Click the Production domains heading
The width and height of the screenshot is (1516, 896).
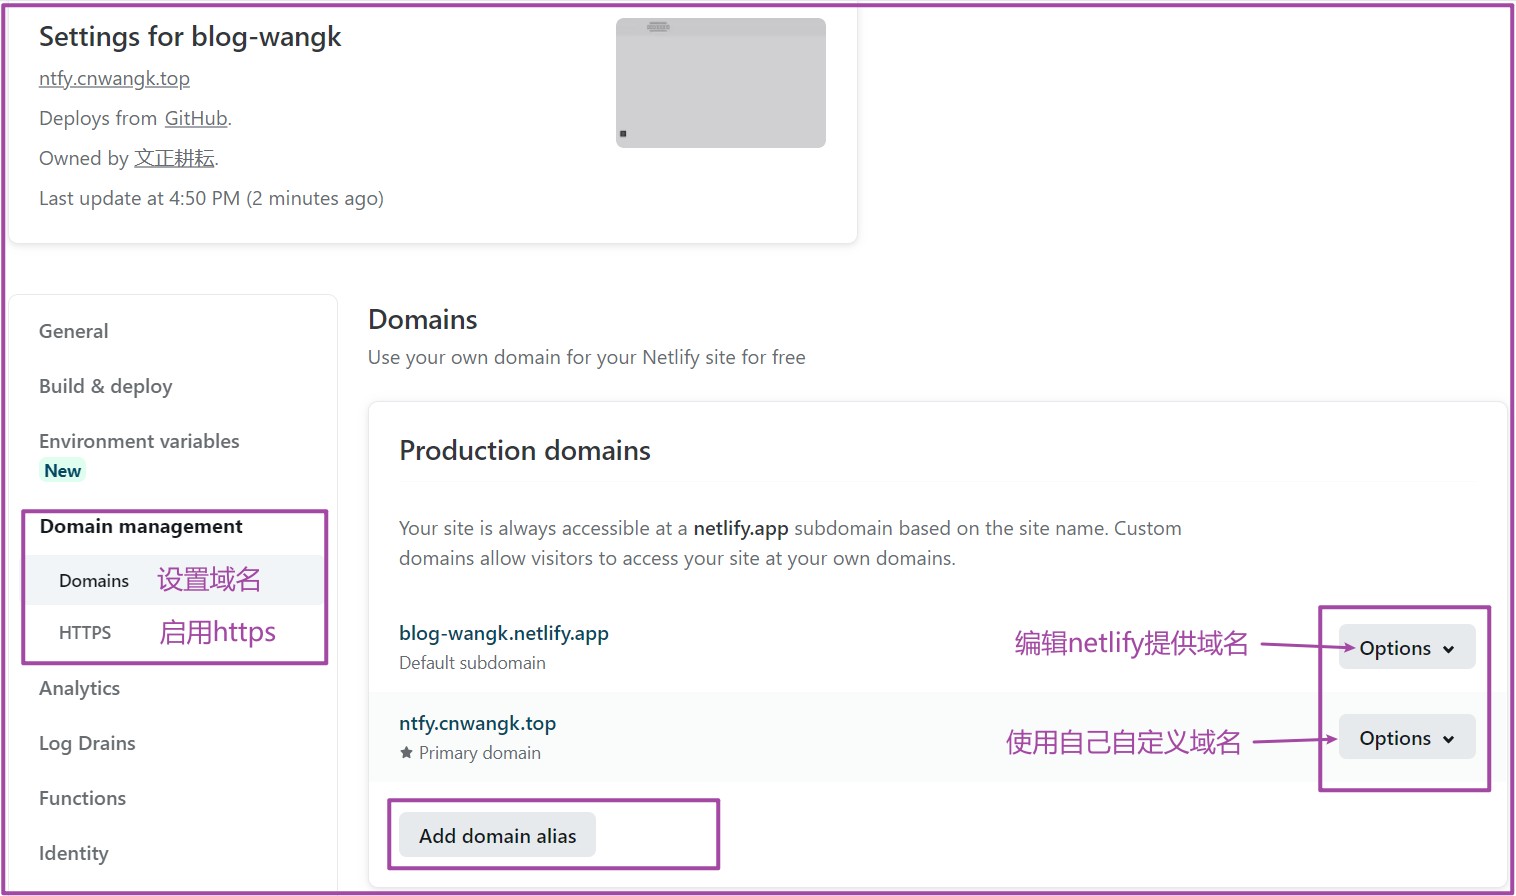pos(525,450)
